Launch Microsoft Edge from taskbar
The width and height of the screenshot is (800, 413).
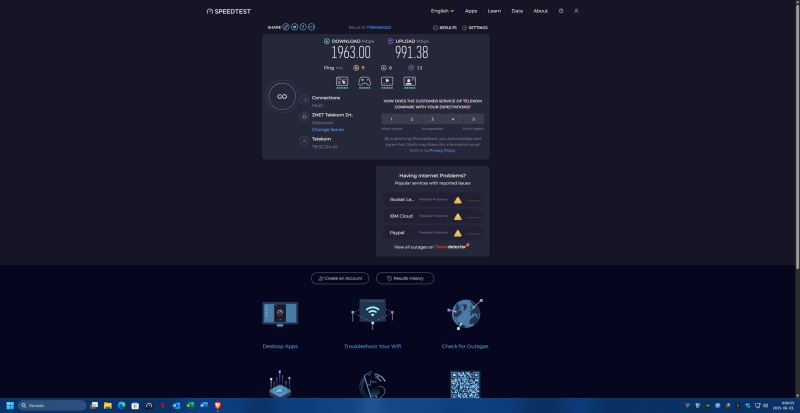[121, 405]
